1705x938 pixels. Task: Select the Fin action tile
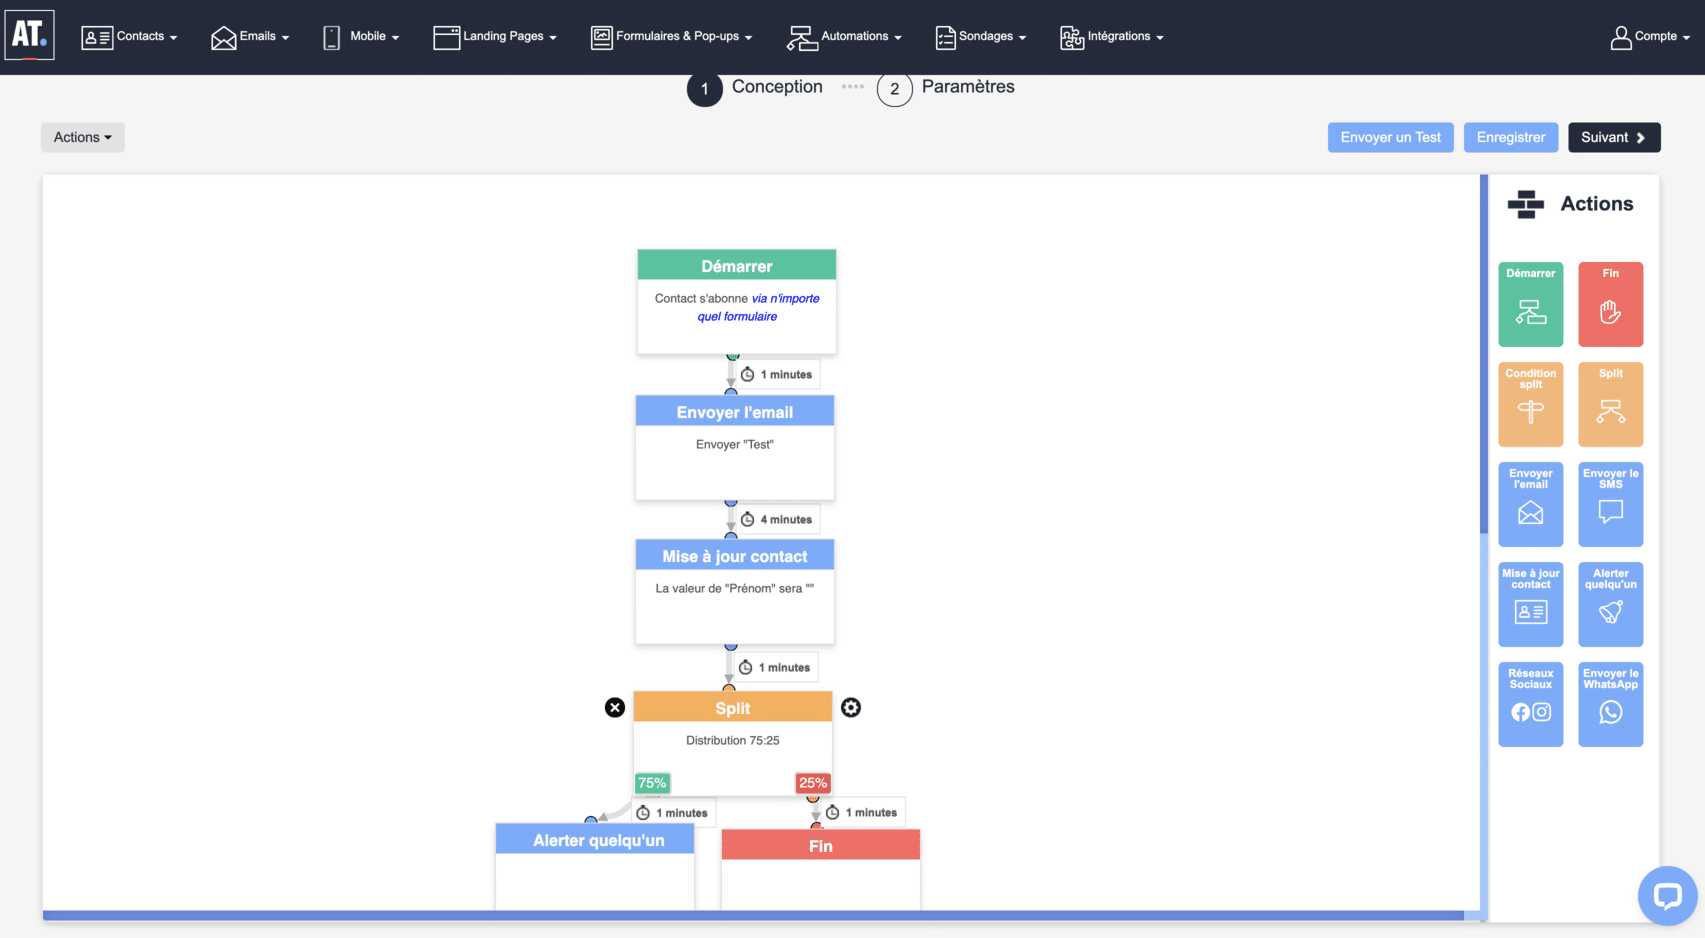[x=1610, y=304]
